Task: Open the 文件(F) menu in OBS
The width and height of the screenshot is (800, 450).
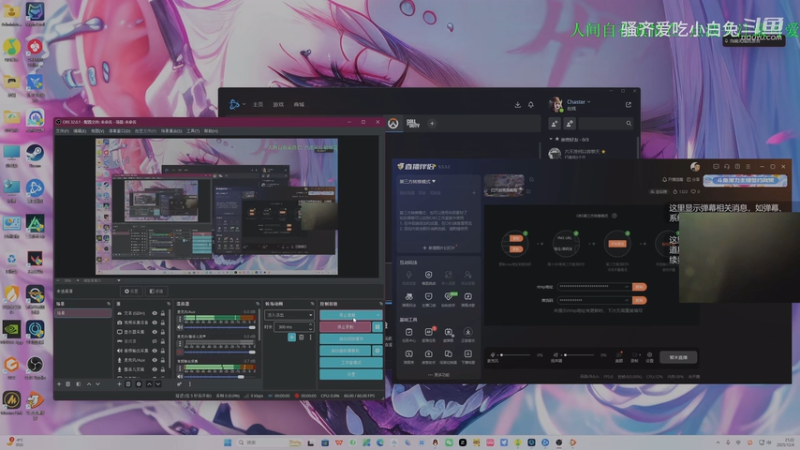Action: (62, 131)
